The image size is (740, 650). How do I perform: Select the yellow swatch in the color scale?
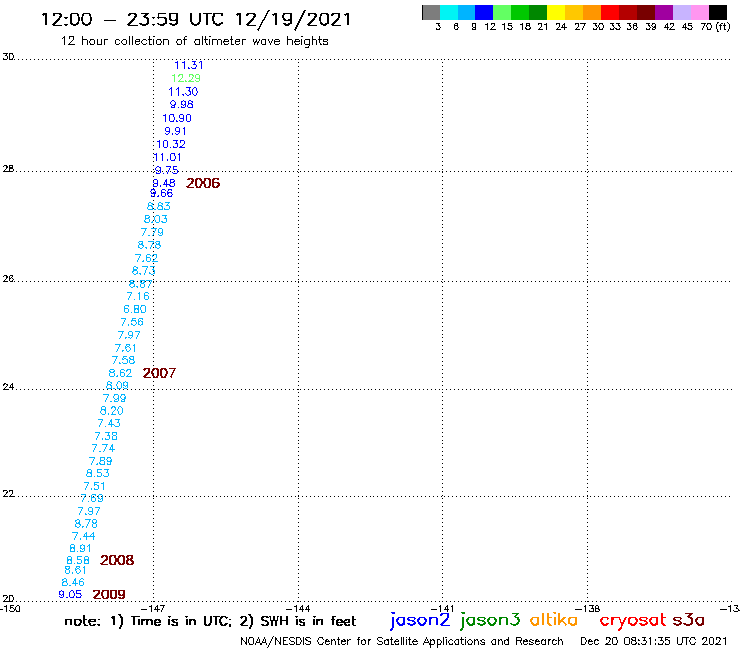[x=556, y=12]
